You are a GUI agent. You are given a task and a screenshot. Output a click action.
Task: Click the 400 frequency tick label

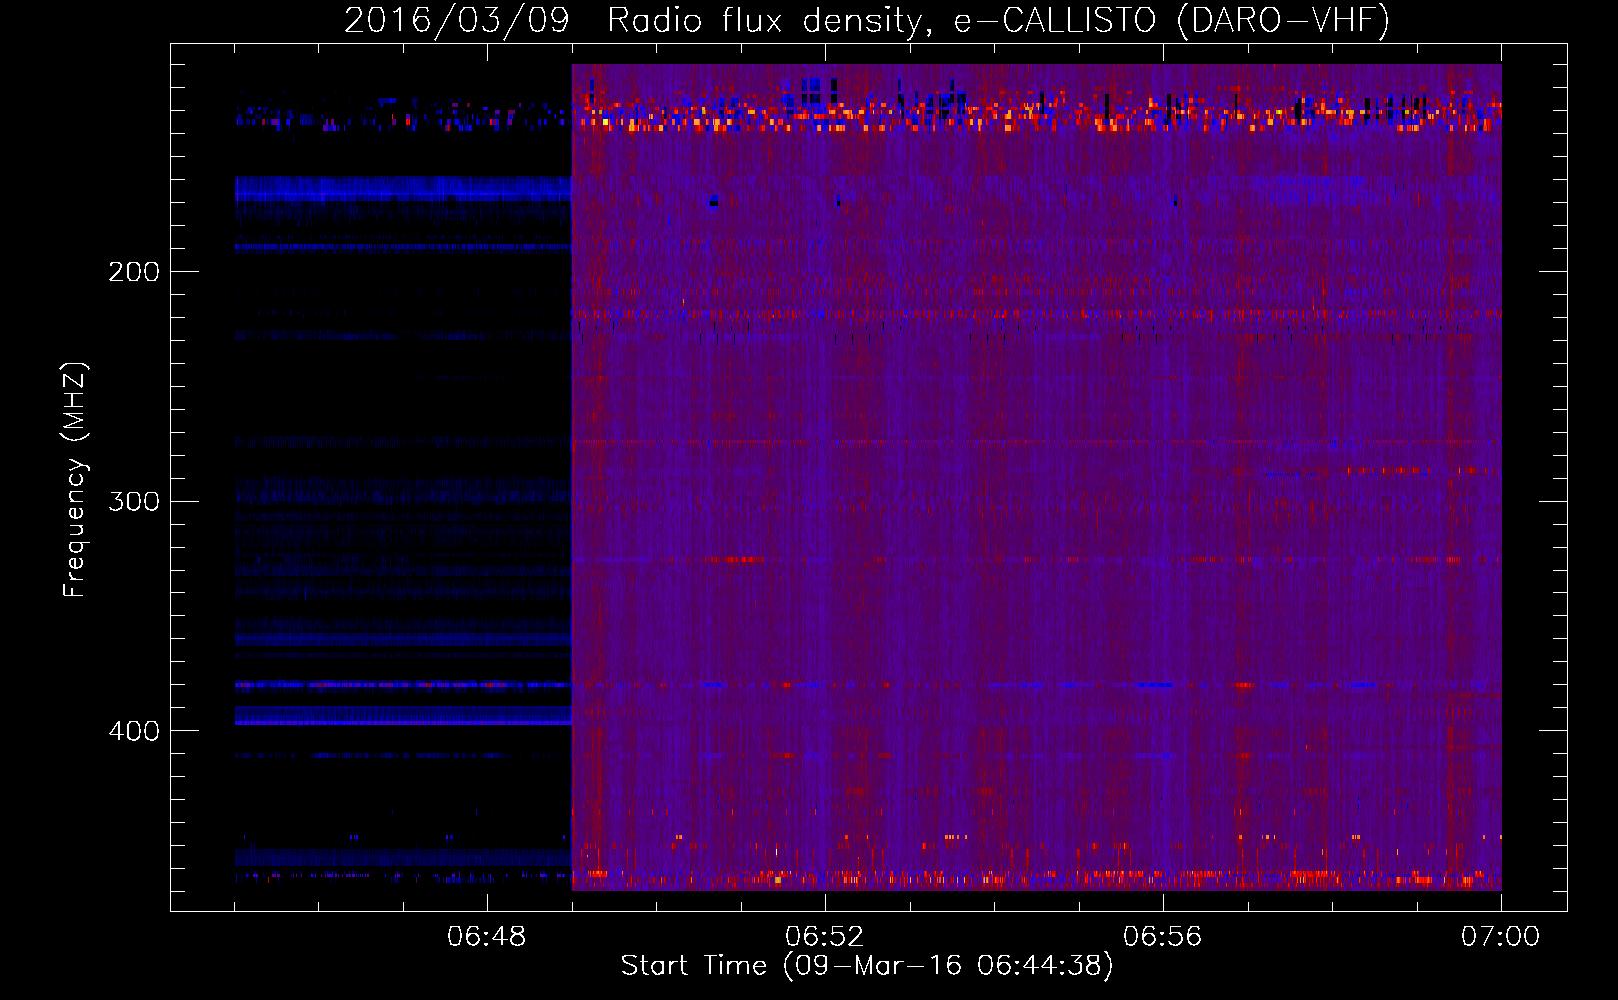(x=134, y=731)
